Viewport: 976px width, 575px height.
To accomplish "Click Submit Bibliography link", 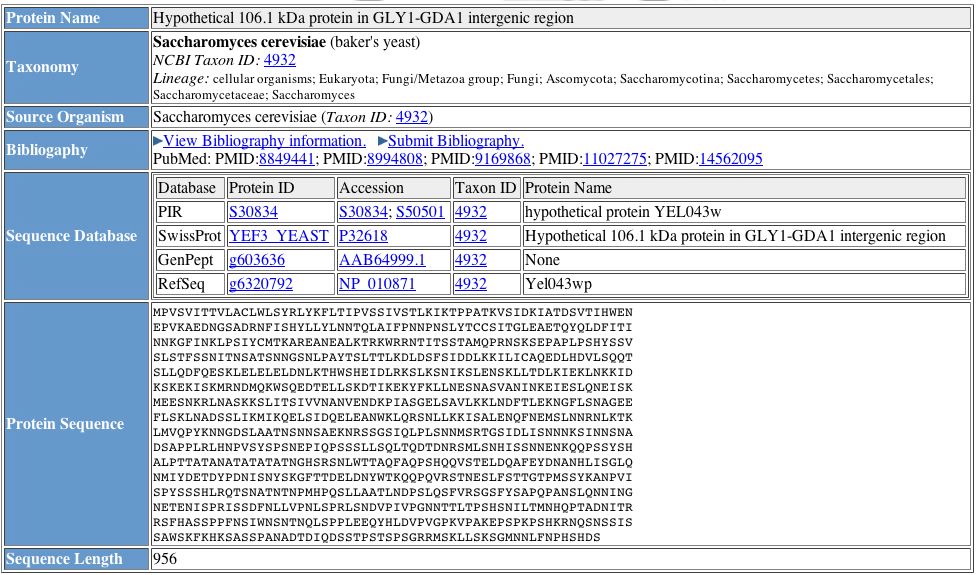I will (x=456, y=141).
